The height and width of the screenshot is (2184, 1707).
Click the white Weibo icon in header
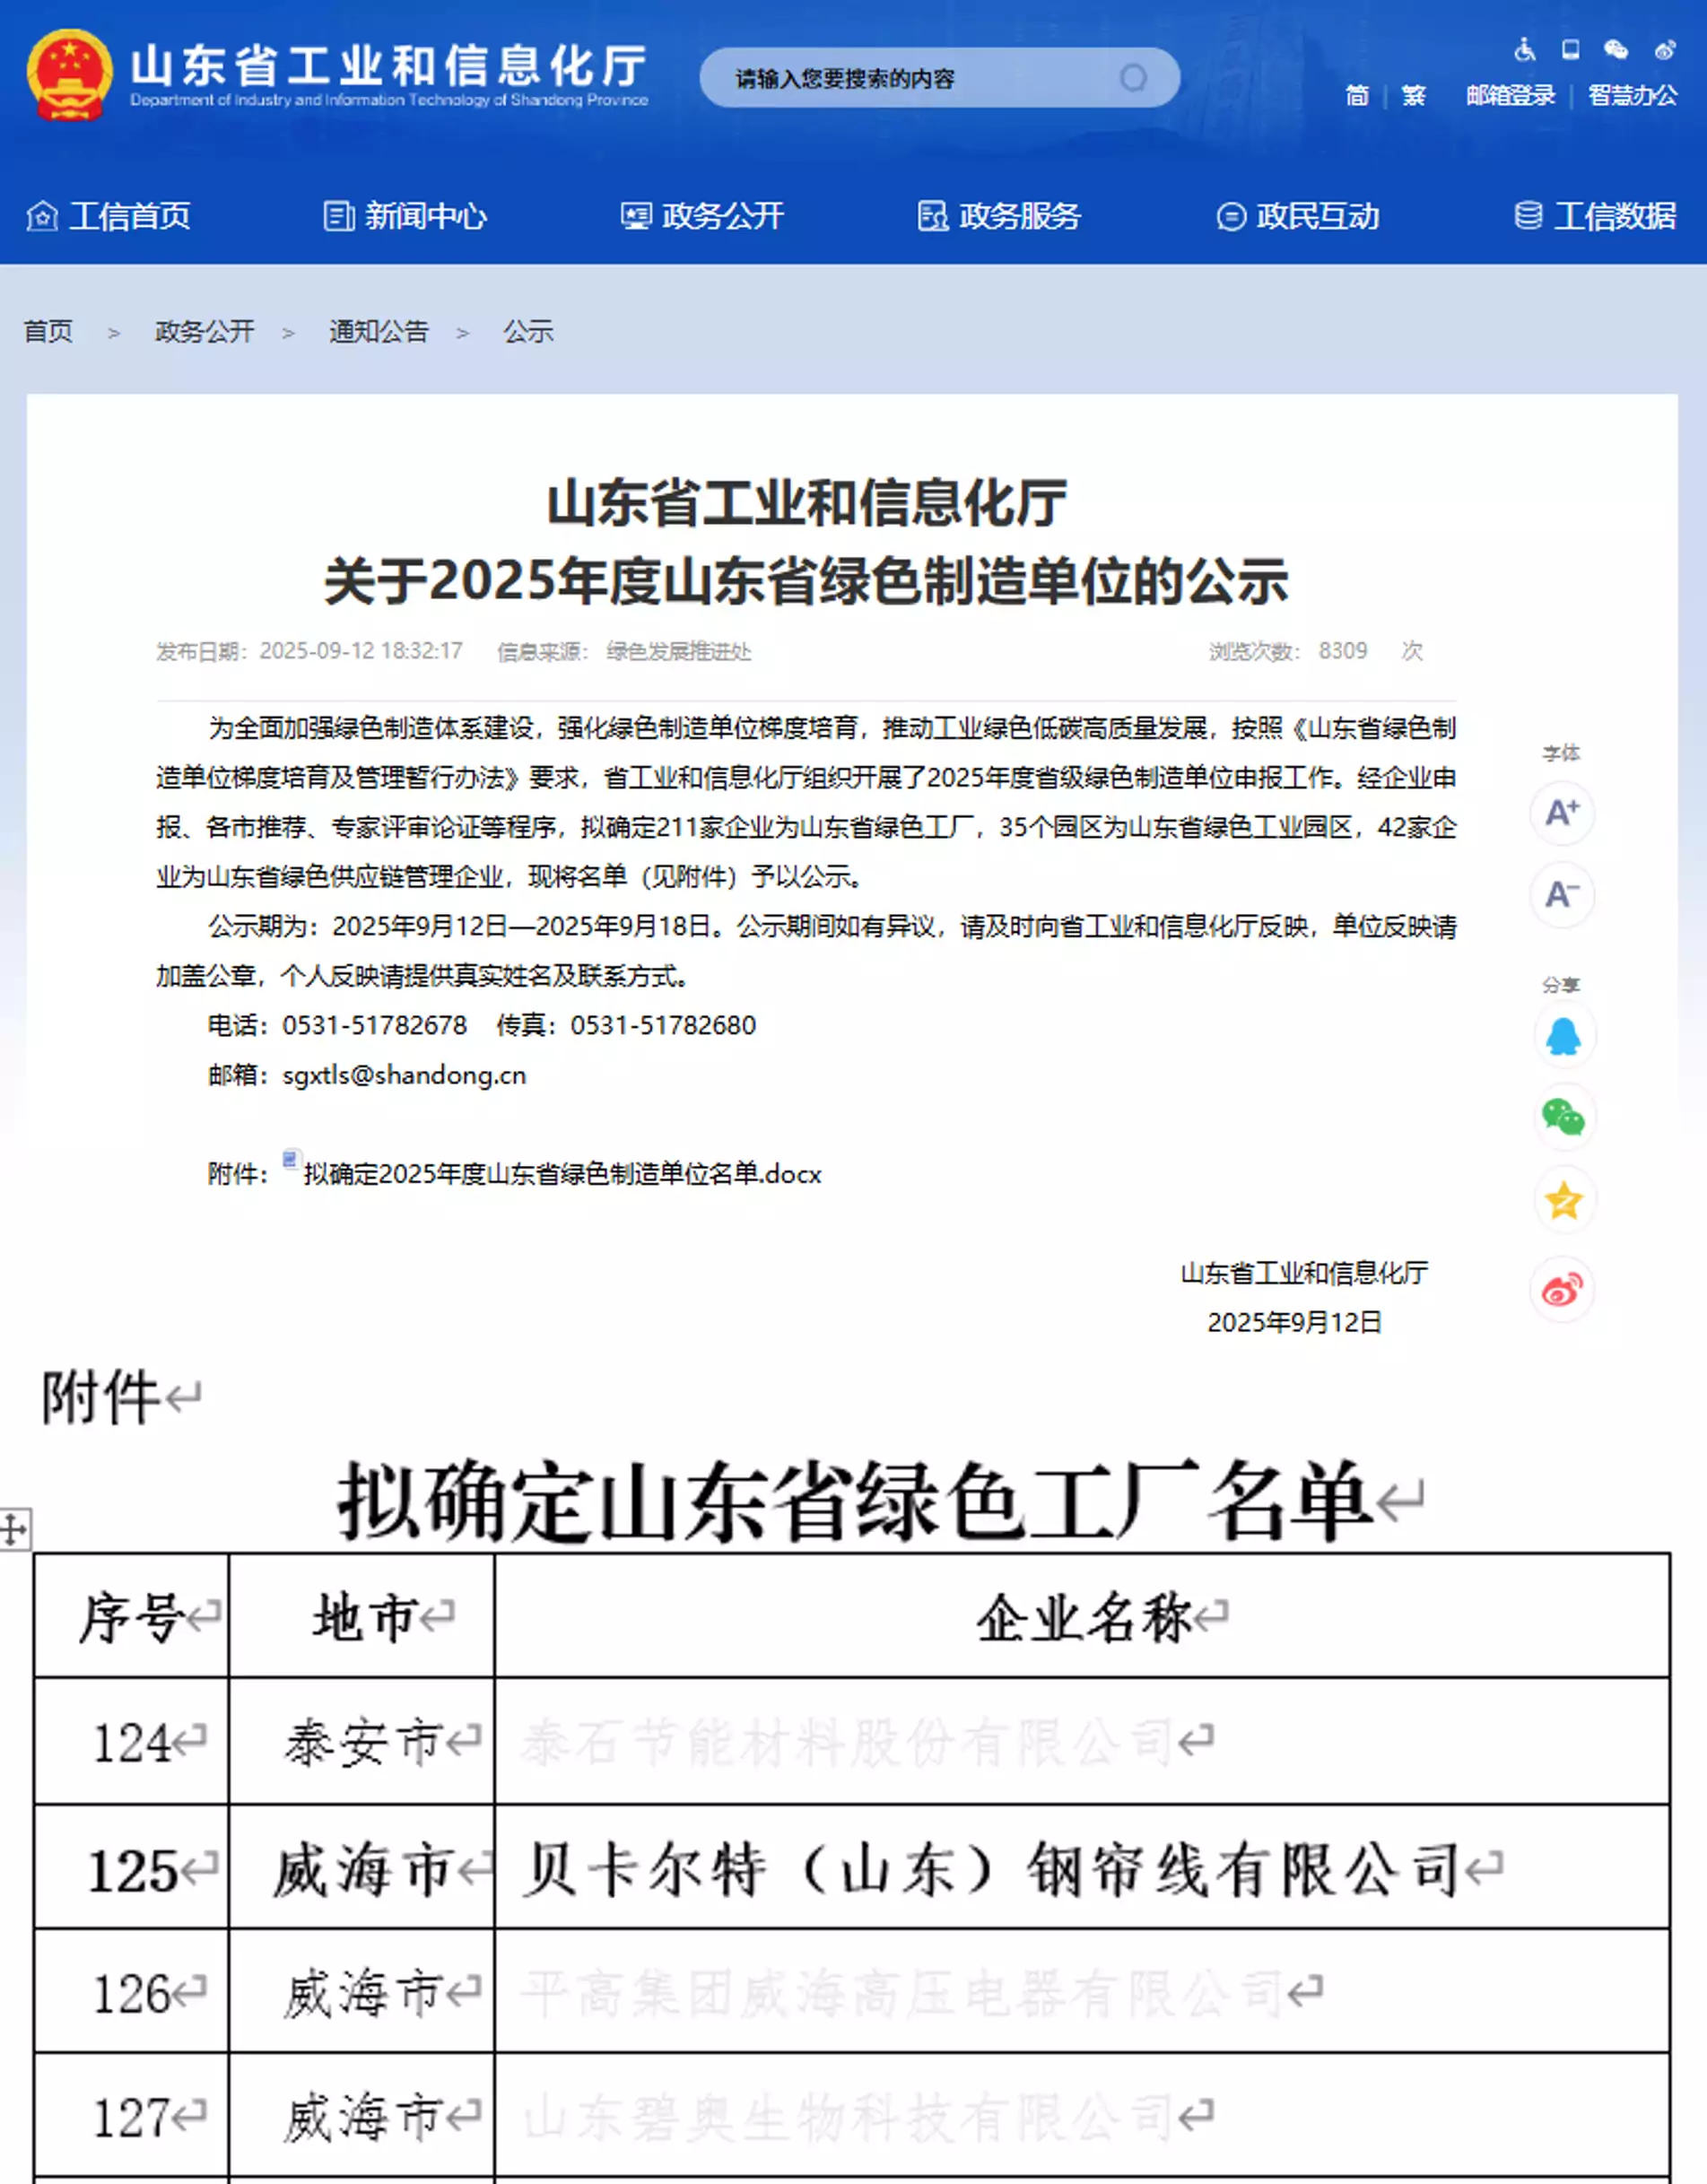pyautogui.click(x=1664, y=49)
